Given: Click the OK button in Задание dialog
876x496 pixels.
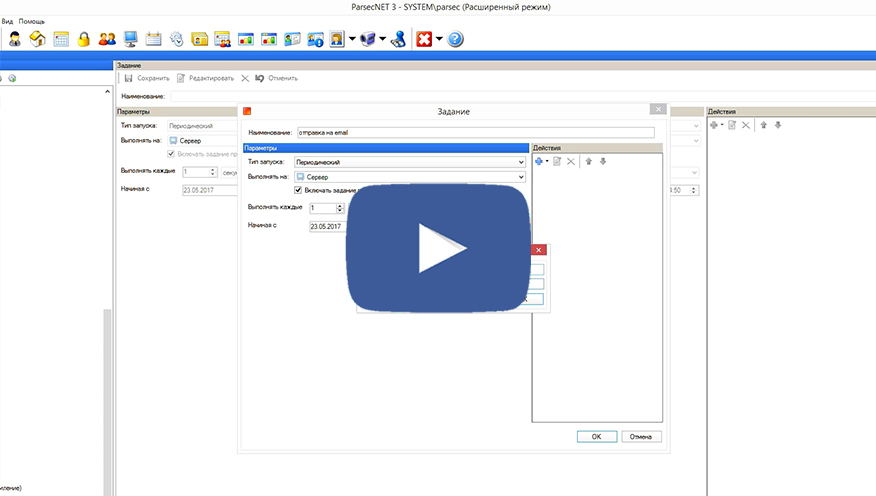Looking at the screenshot, I should (597, 437).
